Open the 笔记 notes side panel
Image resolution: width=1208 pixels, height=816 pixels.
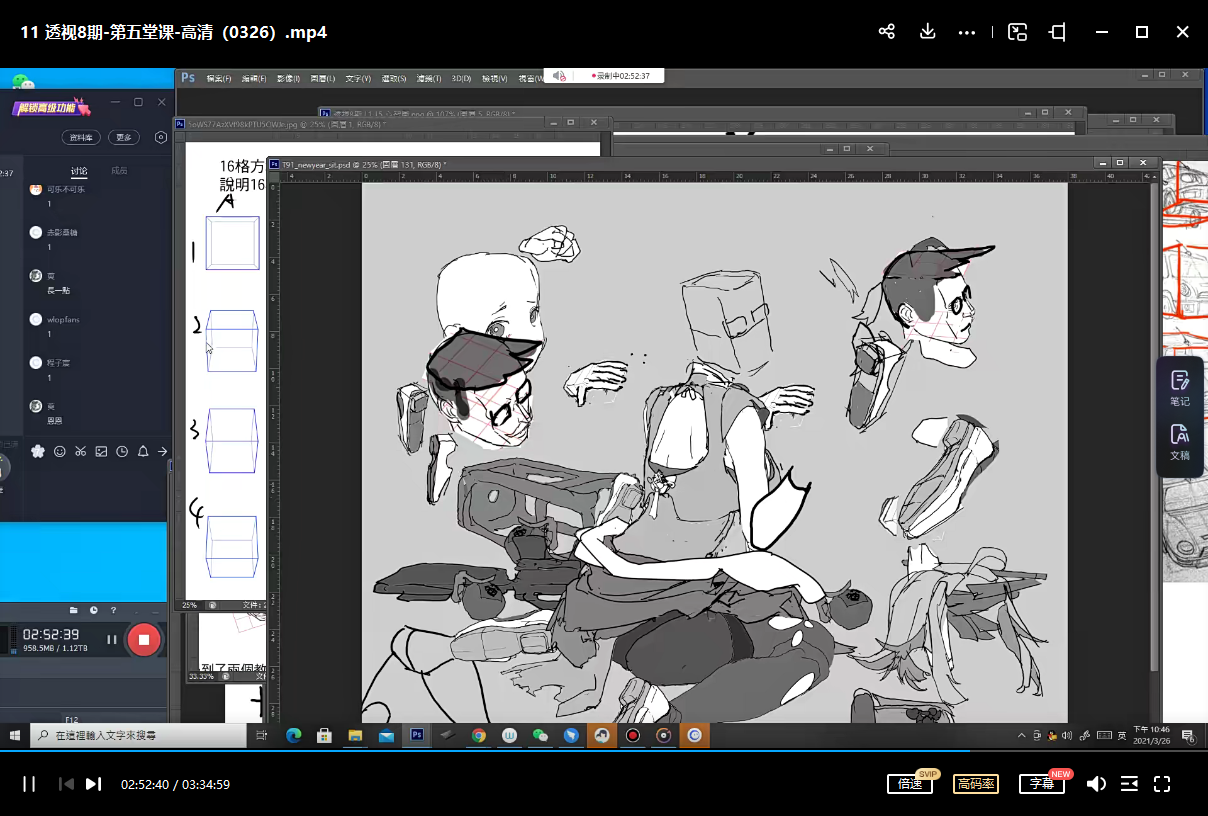[1180, 388]
